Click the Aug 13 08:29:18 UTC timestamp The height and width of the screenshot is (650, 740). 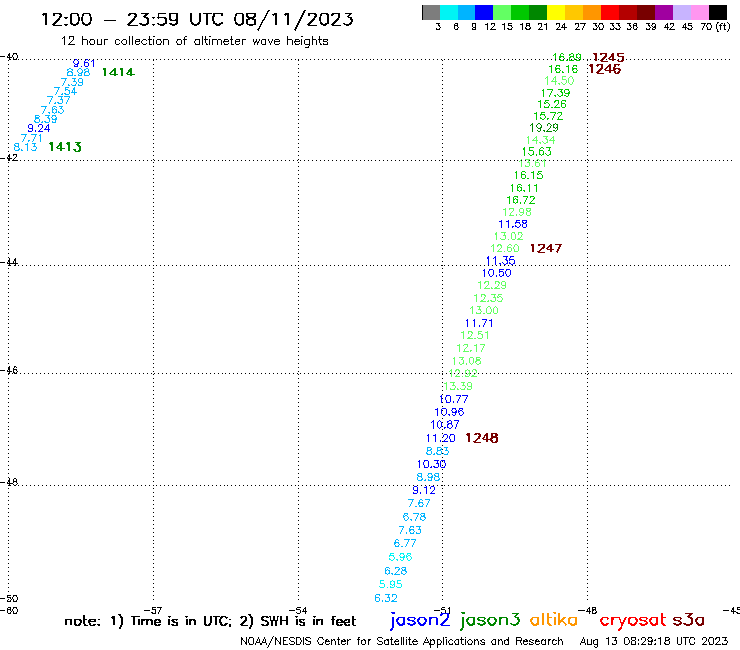pyautogui.click(x=654, y=642)
